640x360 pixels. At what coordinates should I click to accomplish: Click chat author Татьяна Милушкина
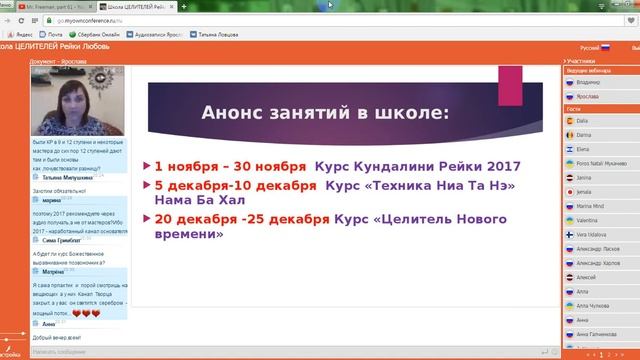point(67,178)
